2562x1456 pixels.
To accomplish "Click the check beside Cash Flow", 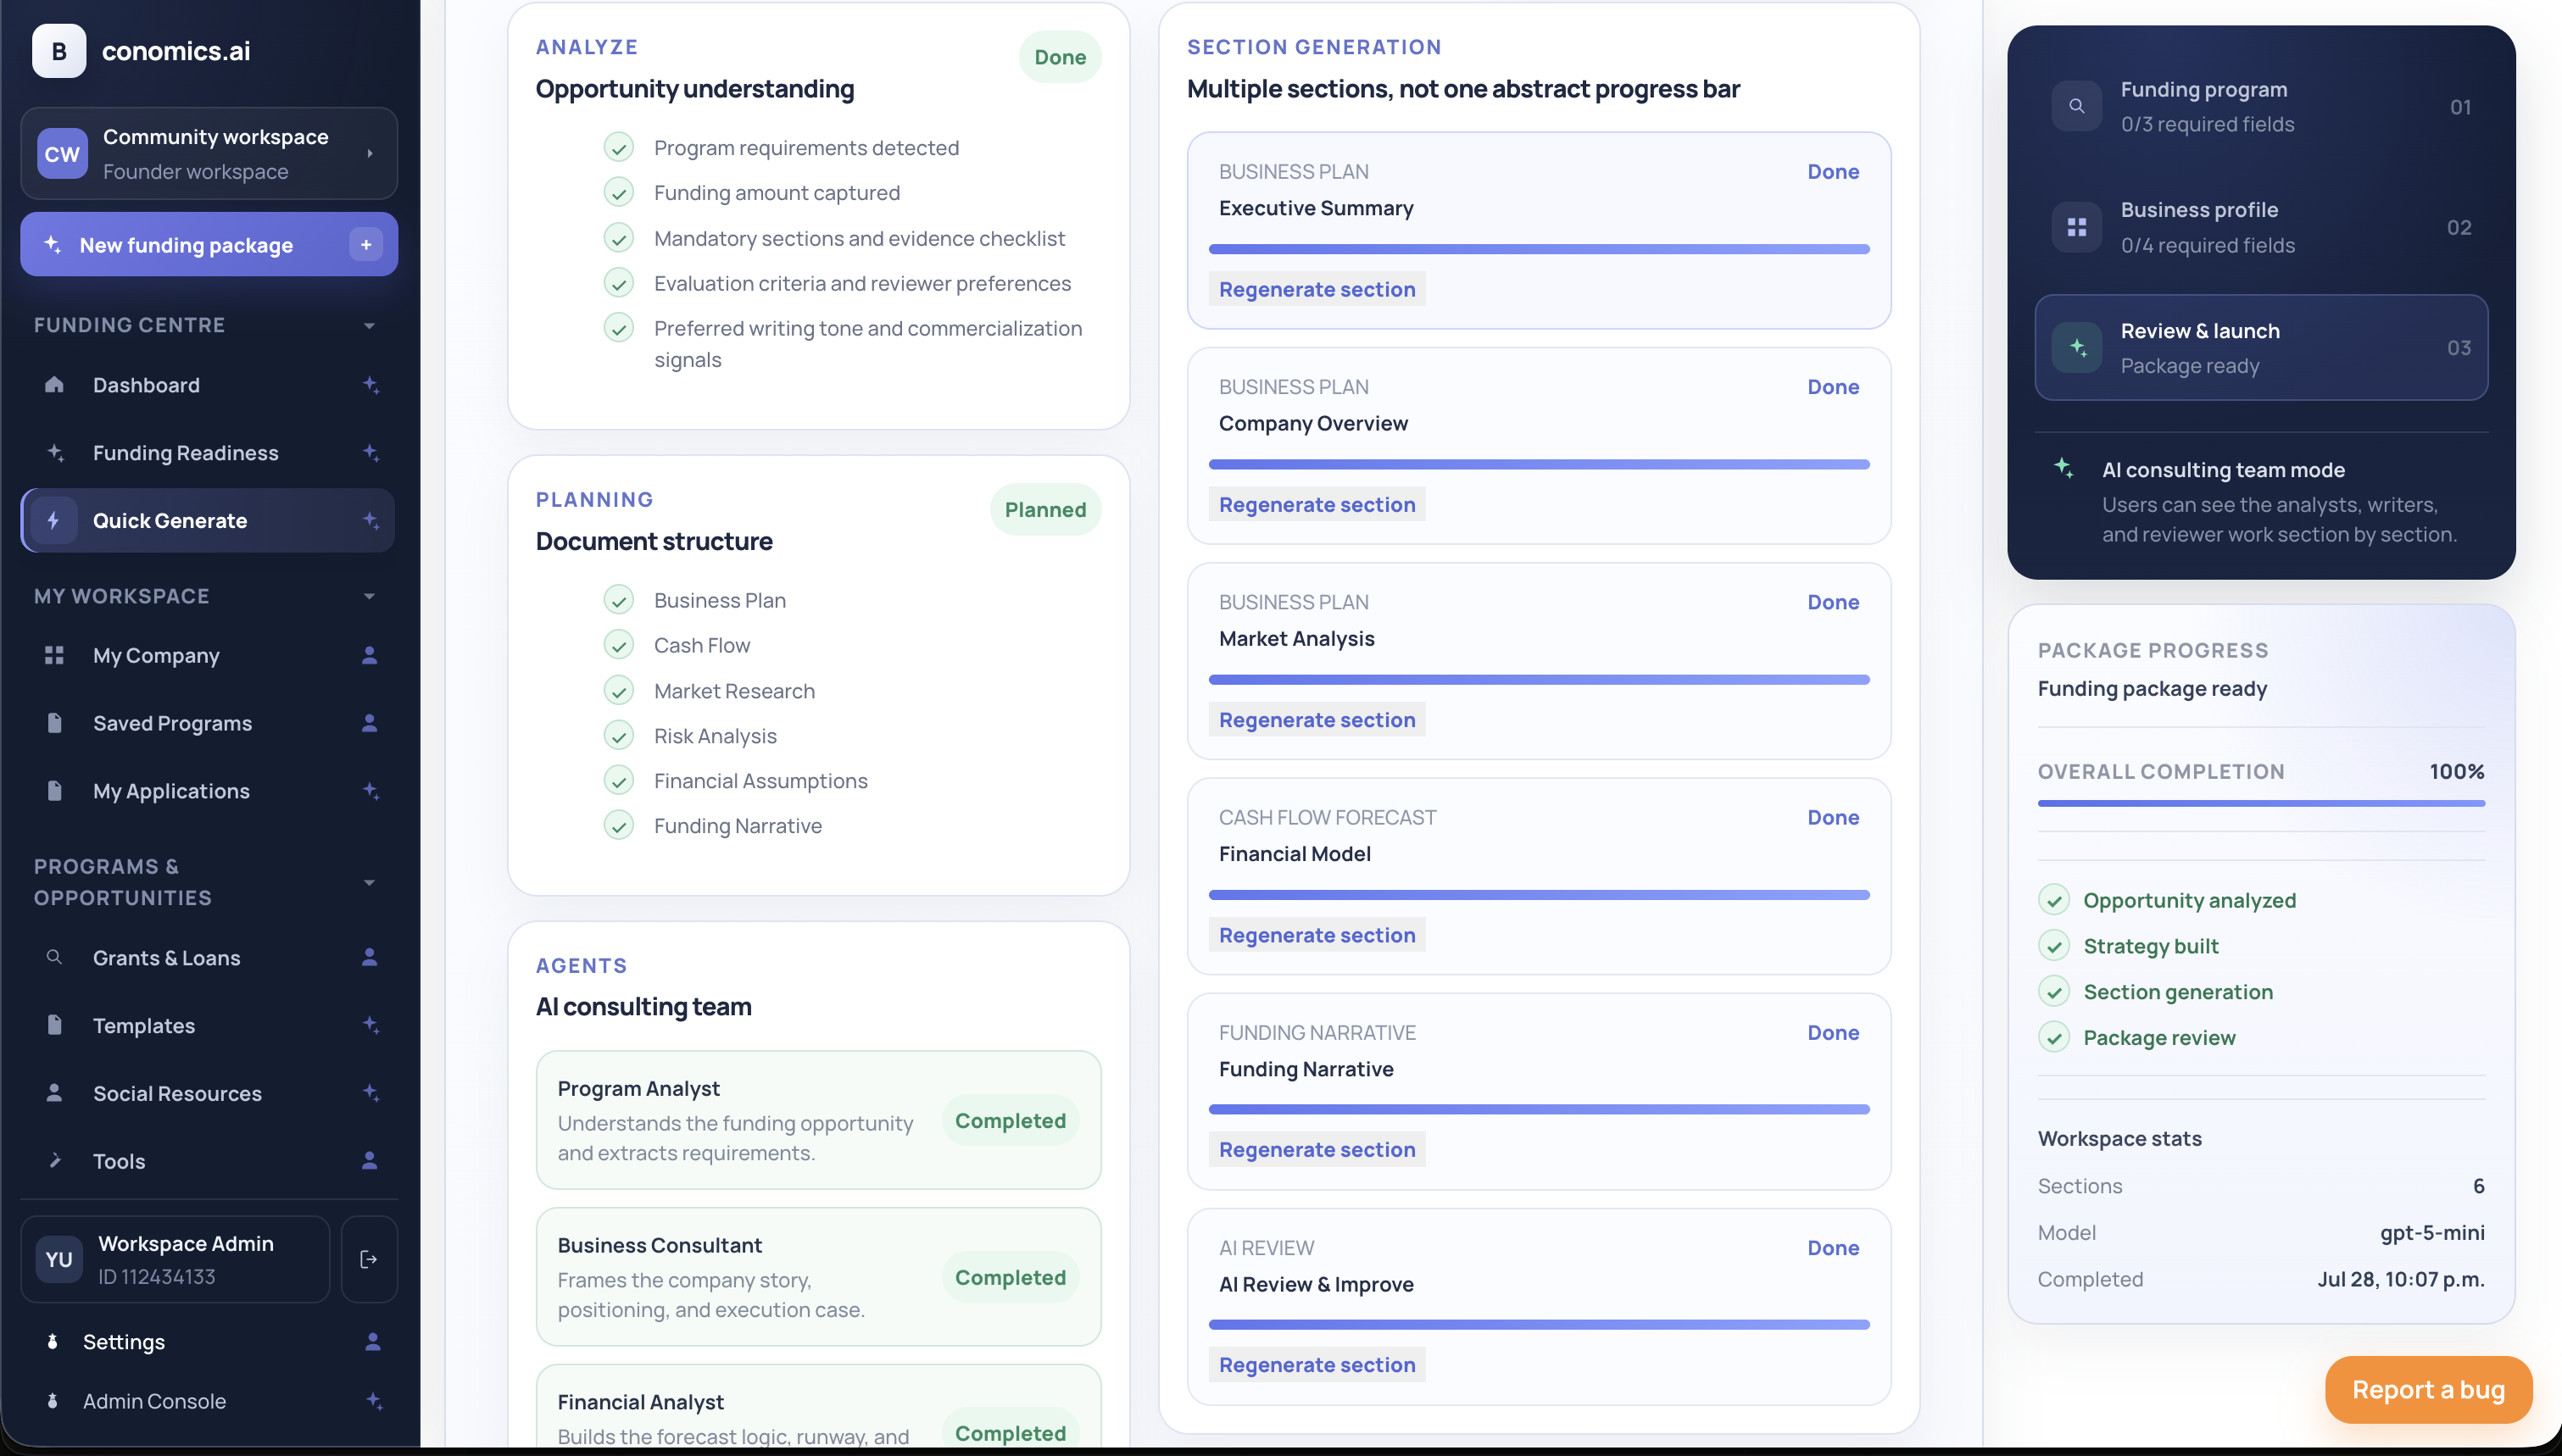I will (x=619, y=645).
